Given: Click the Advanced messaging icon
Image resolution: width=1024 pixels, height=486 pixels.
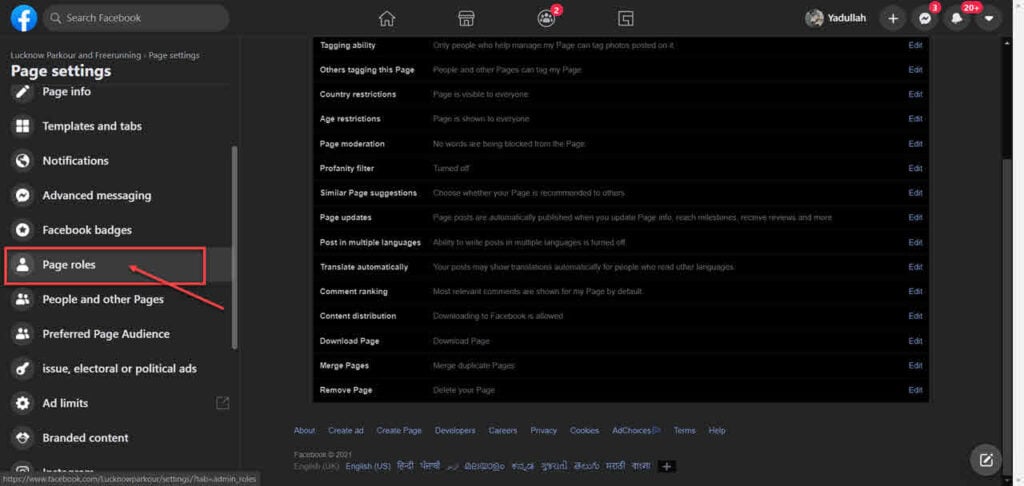Looking at the screenshot, I should click(23, 195).
